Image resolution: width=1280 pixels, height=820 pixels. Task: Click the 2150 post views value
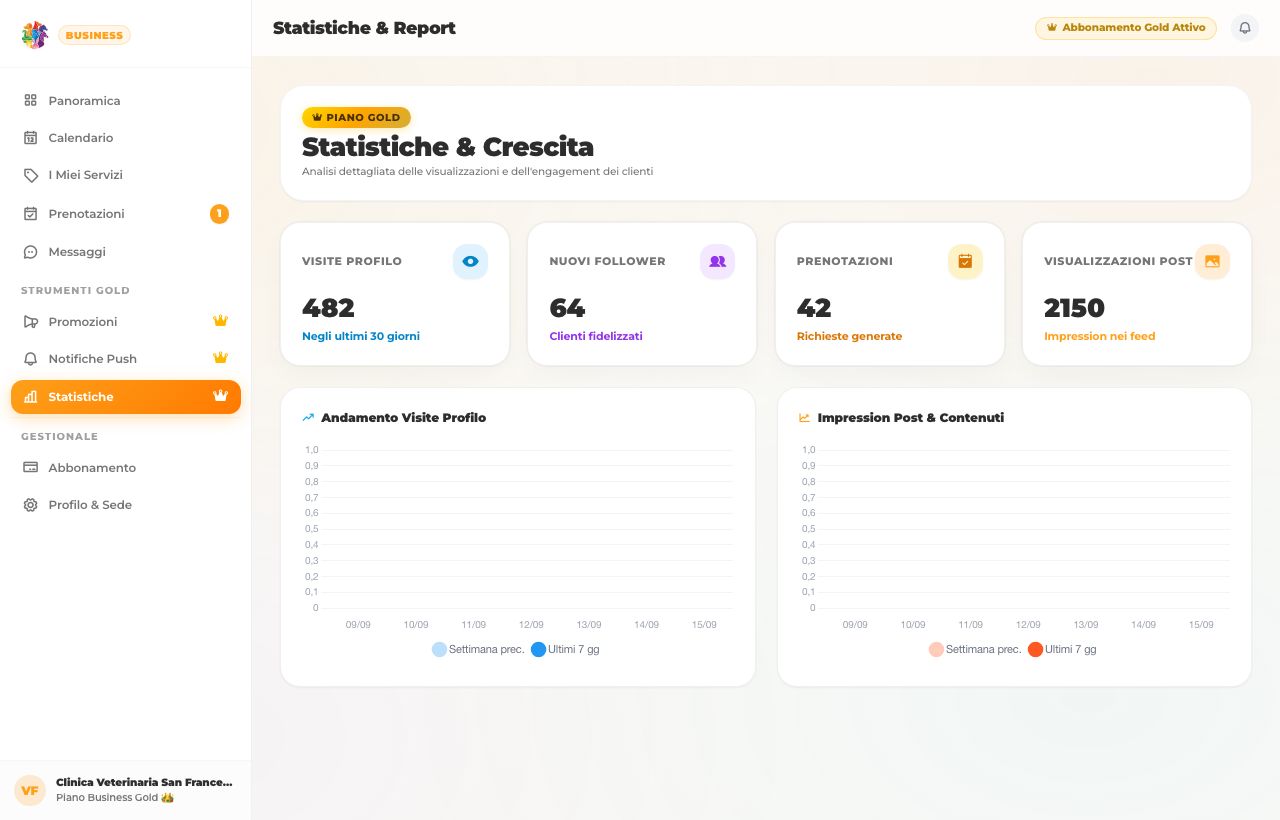coord(1074,308)
